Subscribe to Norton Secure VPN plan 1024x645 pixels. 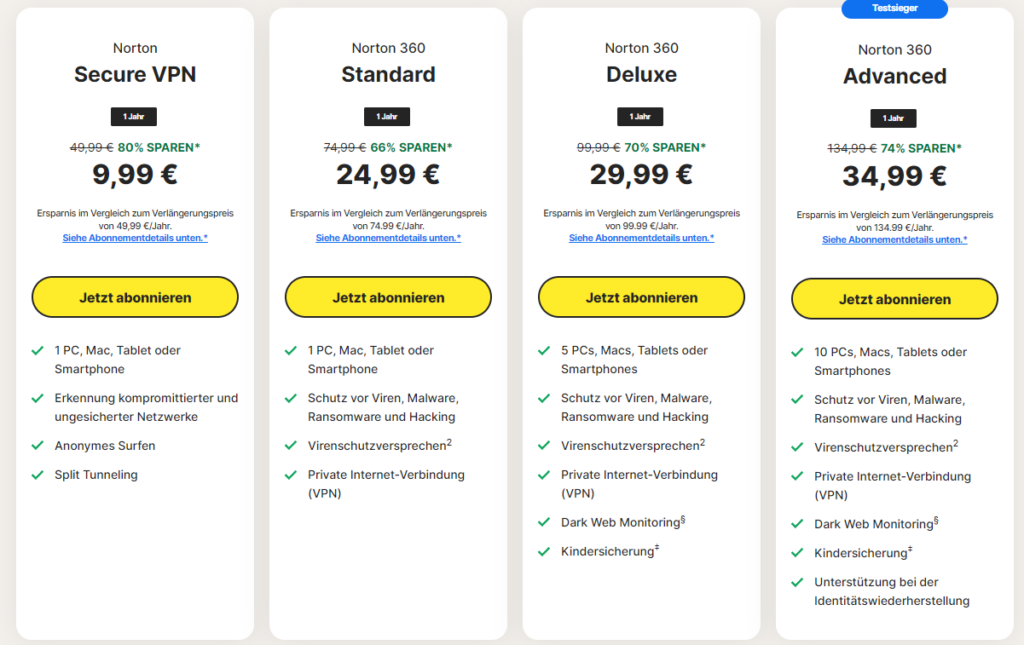click(135, 297)
